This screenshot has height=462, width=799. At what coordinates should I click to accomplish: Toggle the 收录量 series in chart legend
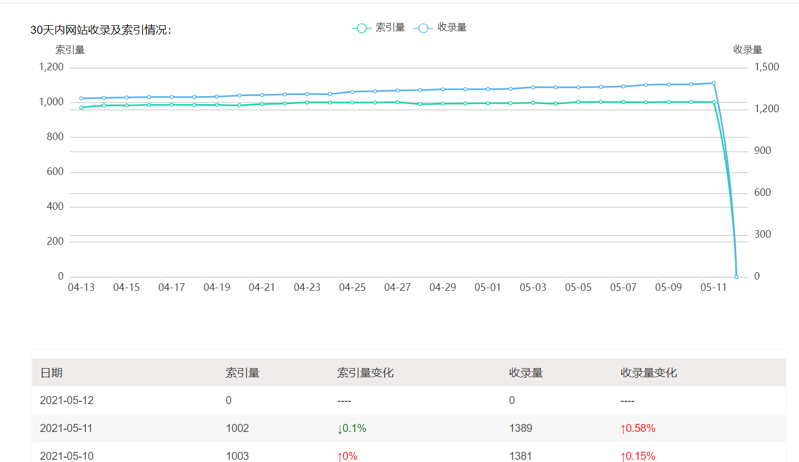click(452, 28)
